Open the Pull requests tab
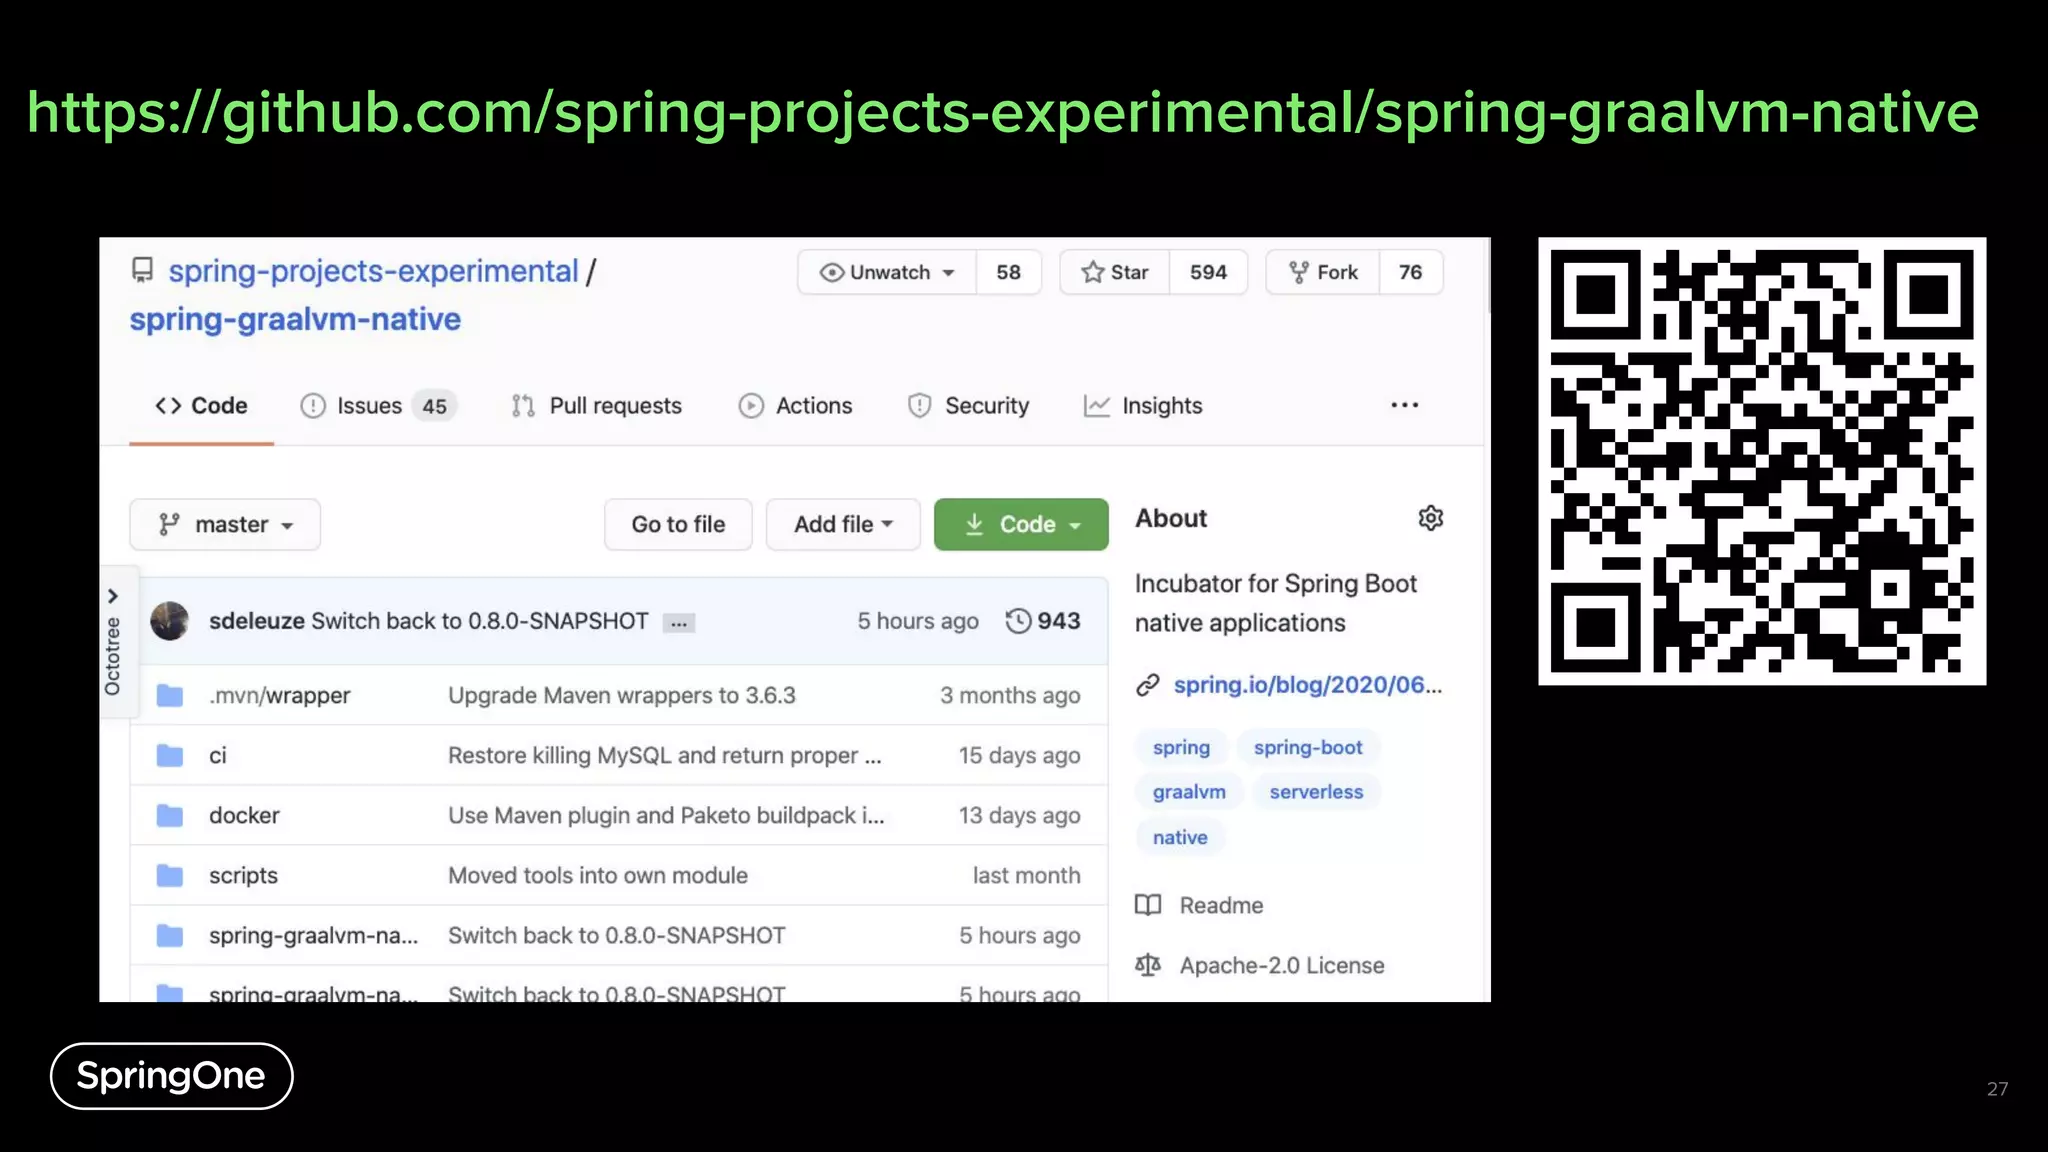 tap(596, 406)
